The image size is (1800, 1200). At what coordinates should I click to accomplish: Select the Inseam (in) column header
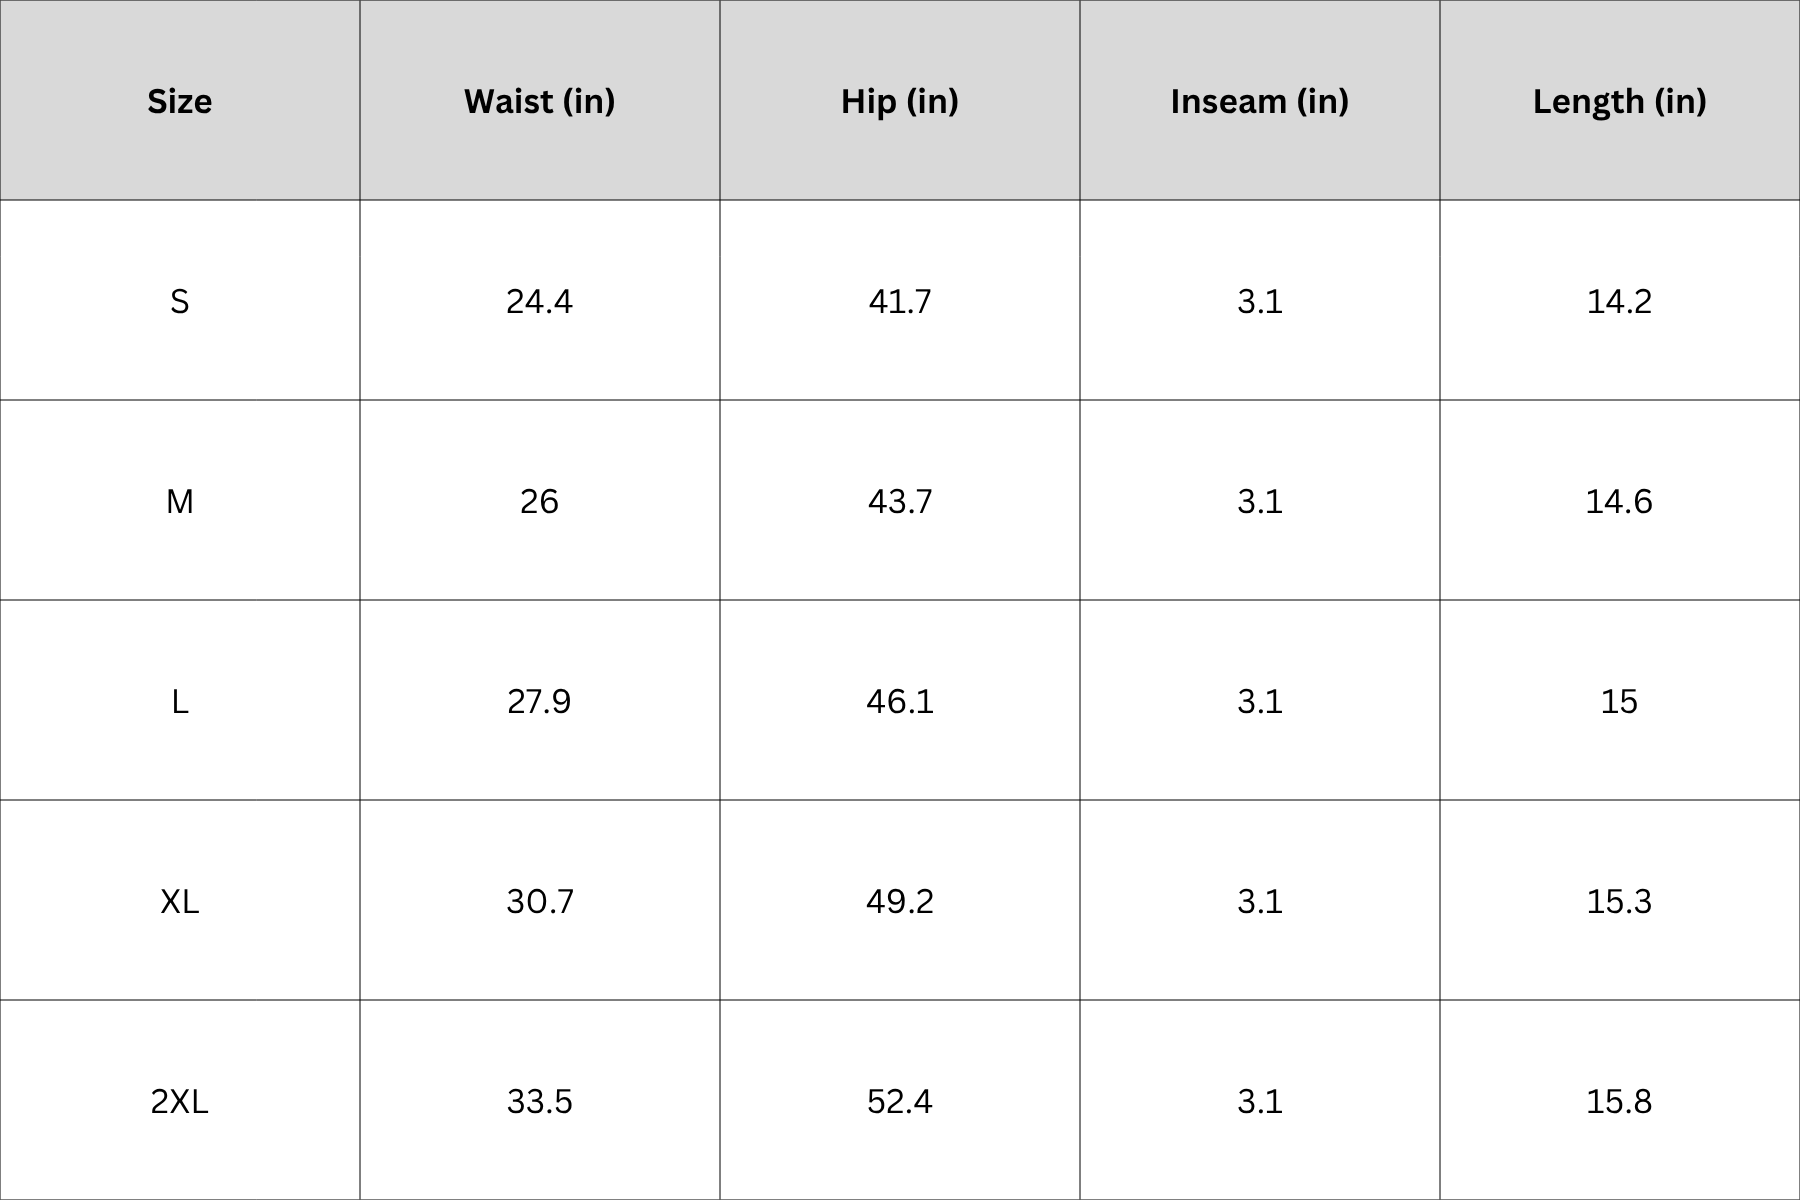click(1260, 100)
